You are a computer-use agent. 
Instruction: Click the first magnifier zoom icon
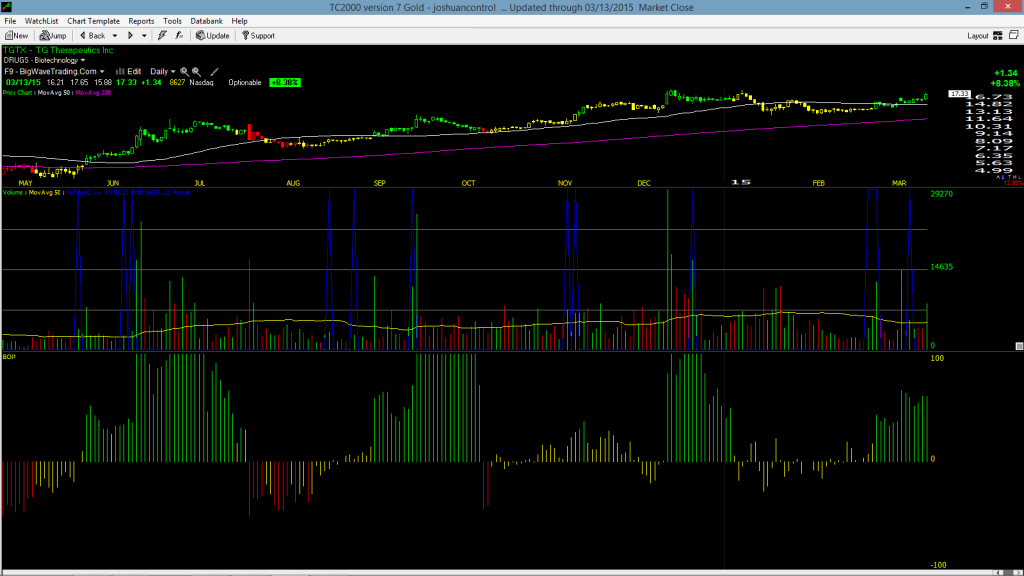(x=184, y=72)
